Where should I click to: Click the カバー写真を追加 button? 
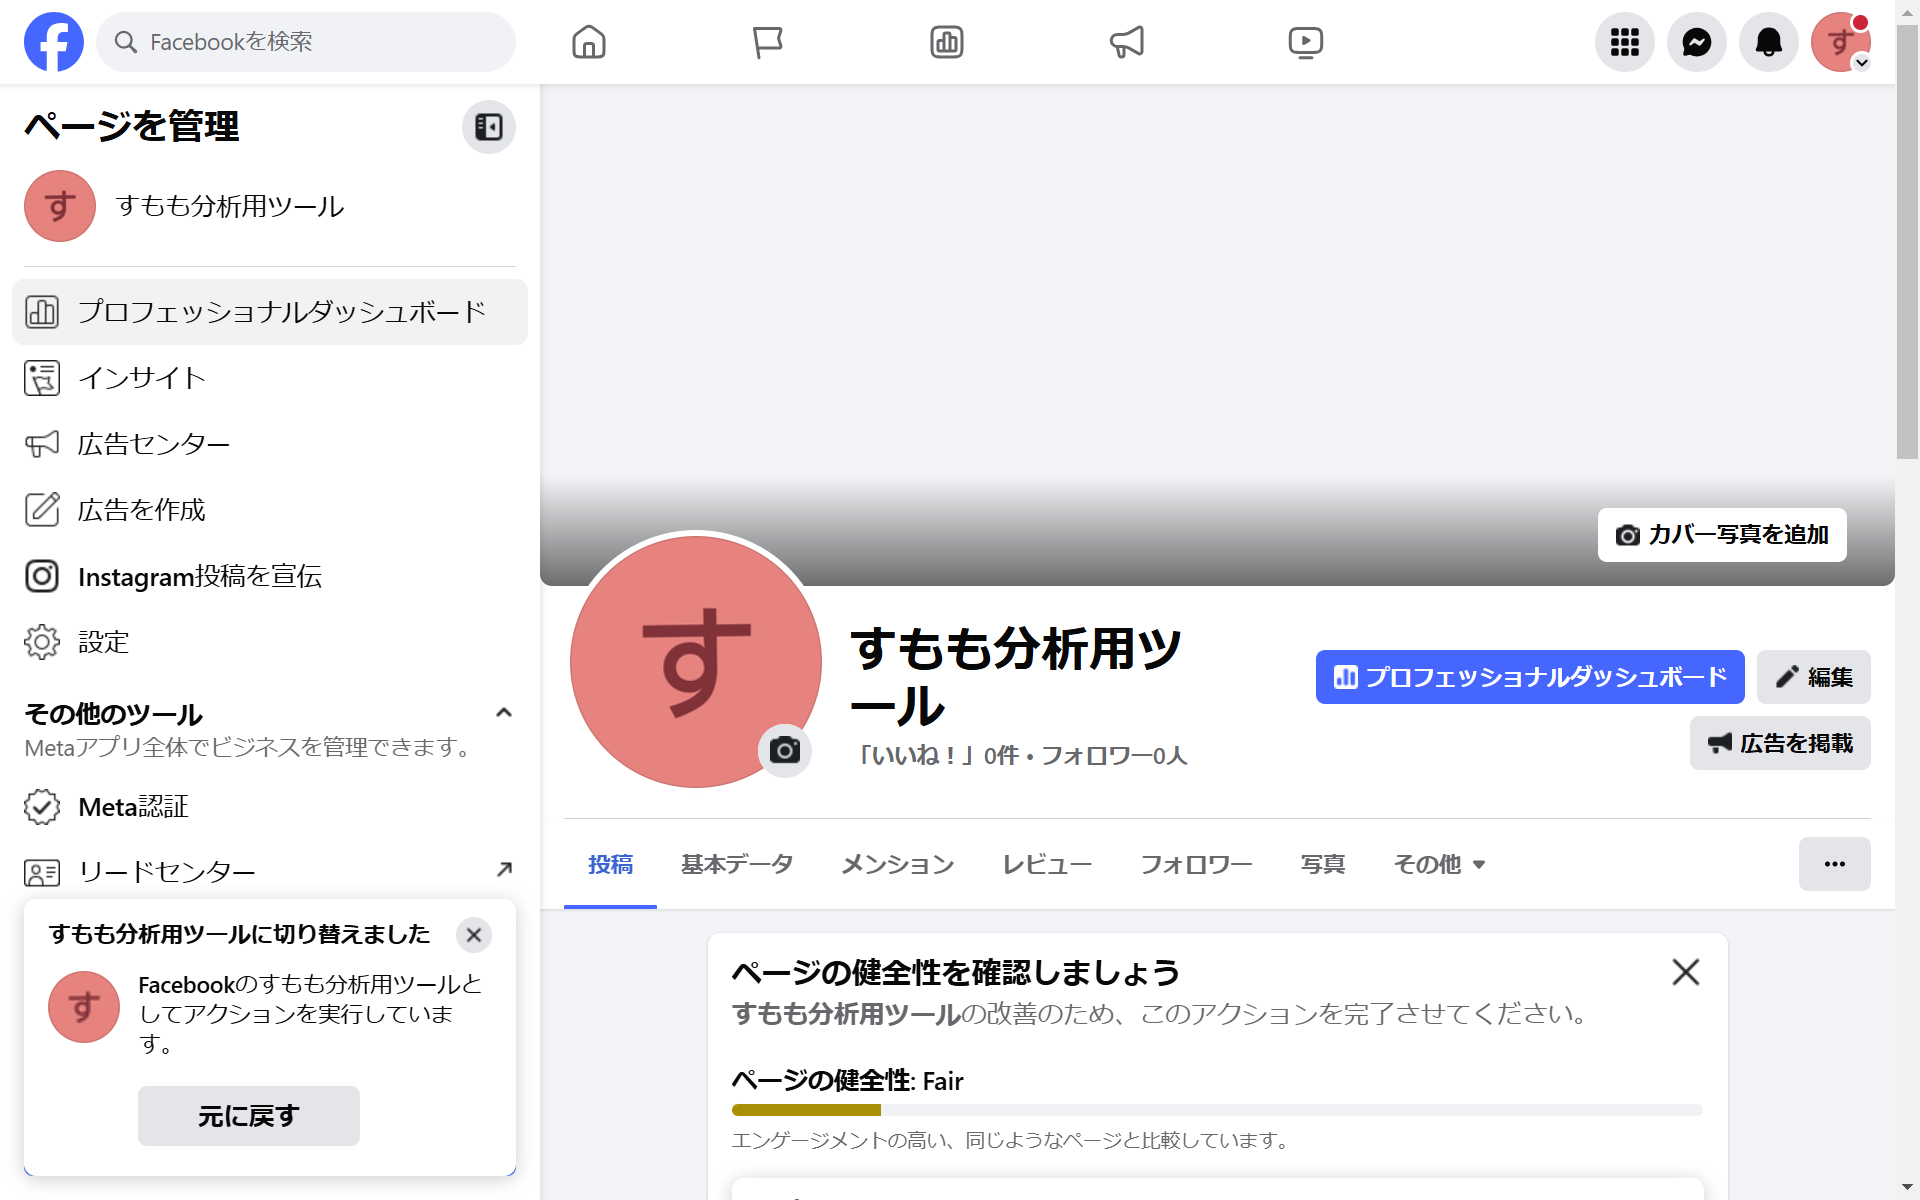(x=1721, y=535)
